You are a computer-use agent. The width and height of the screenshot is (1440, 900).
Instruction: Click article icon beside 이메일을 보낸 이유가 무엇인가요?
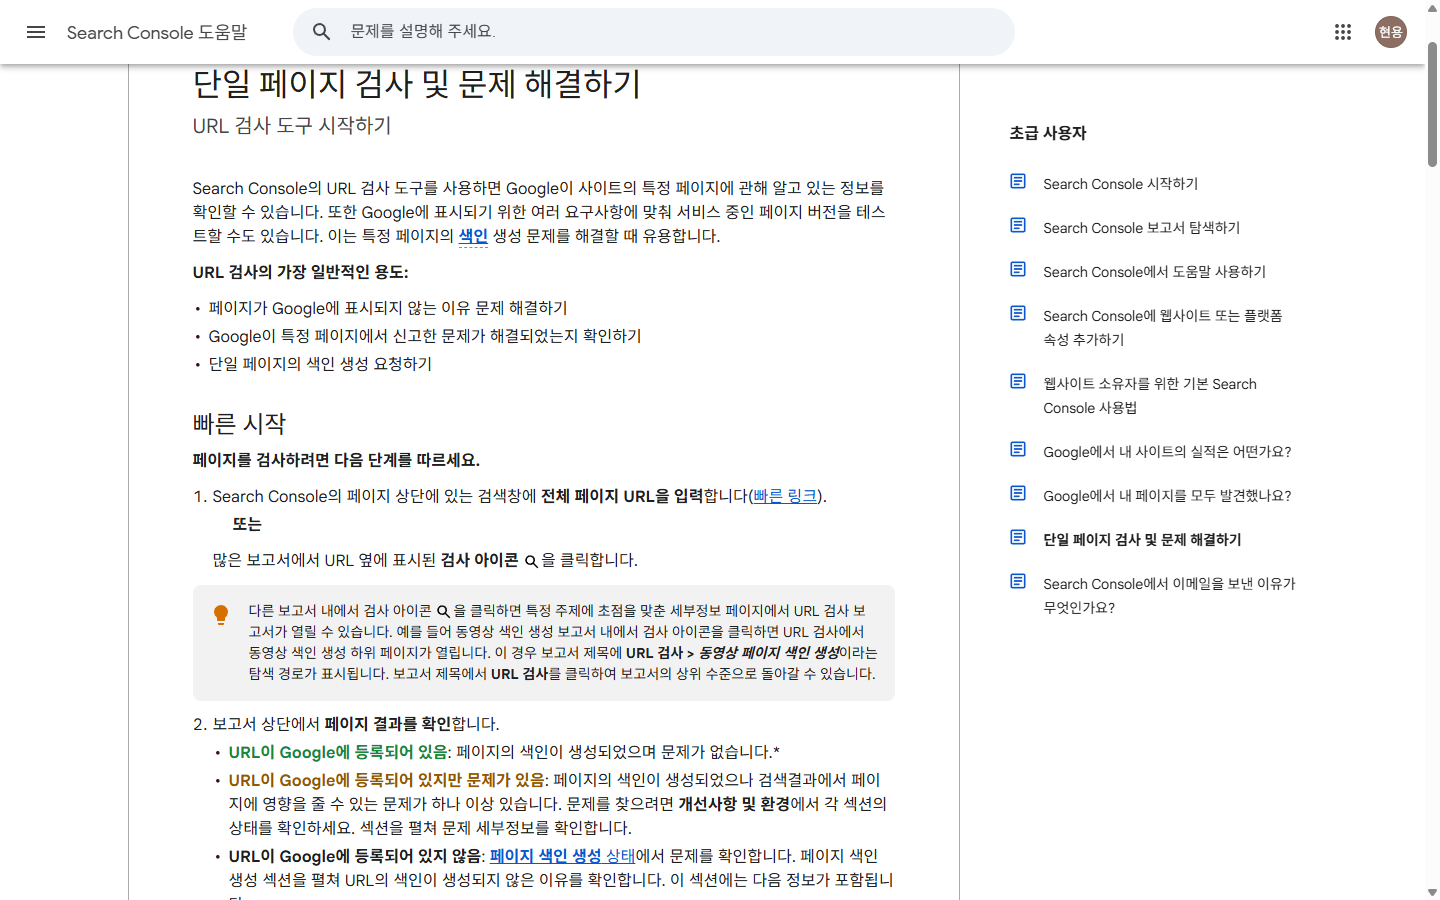(1018, 581)
